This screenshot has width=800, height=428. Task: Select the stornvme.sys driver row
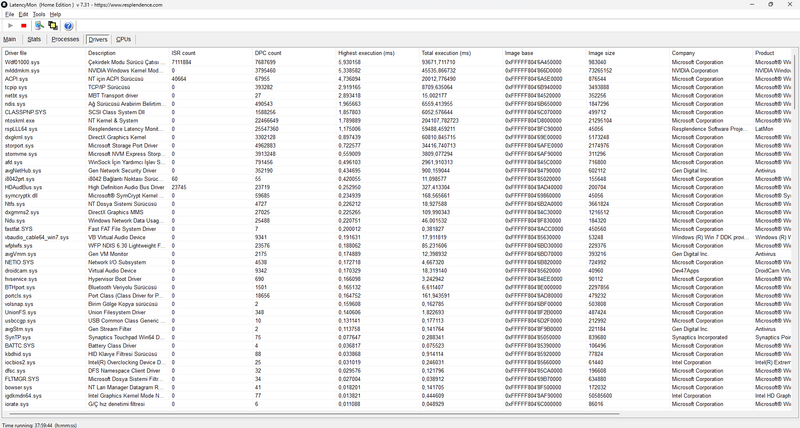tap(397, 154)
